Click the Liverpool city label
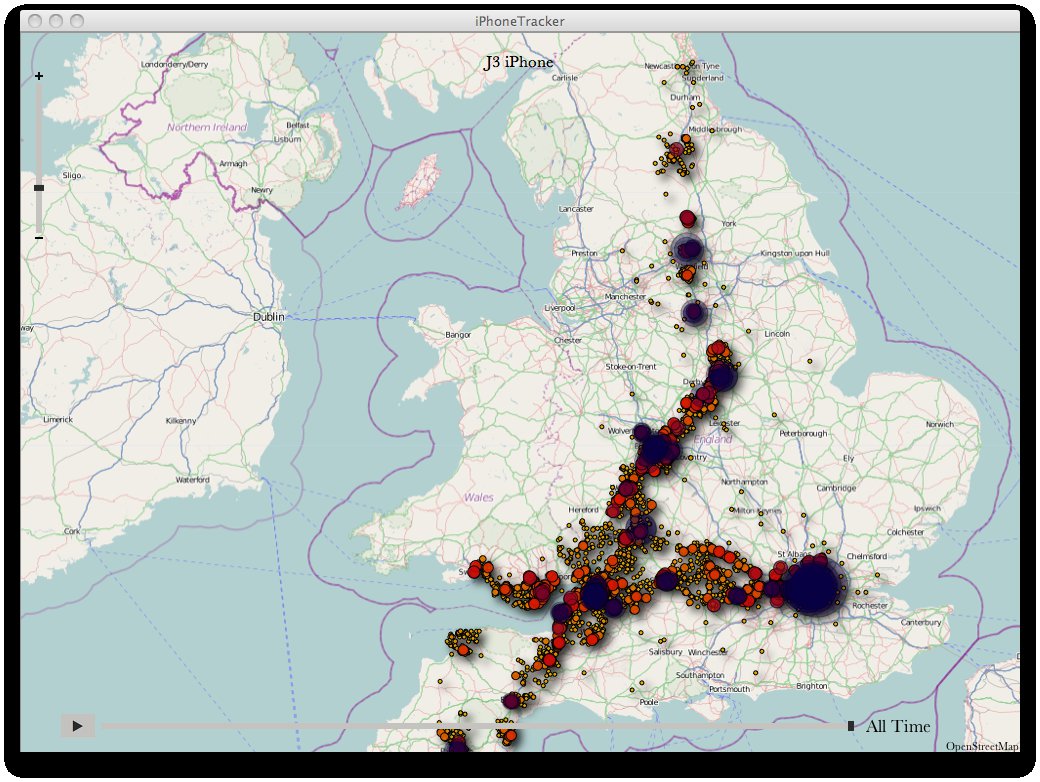Viewport: 1040px width, 782px height. pos(560,308)
